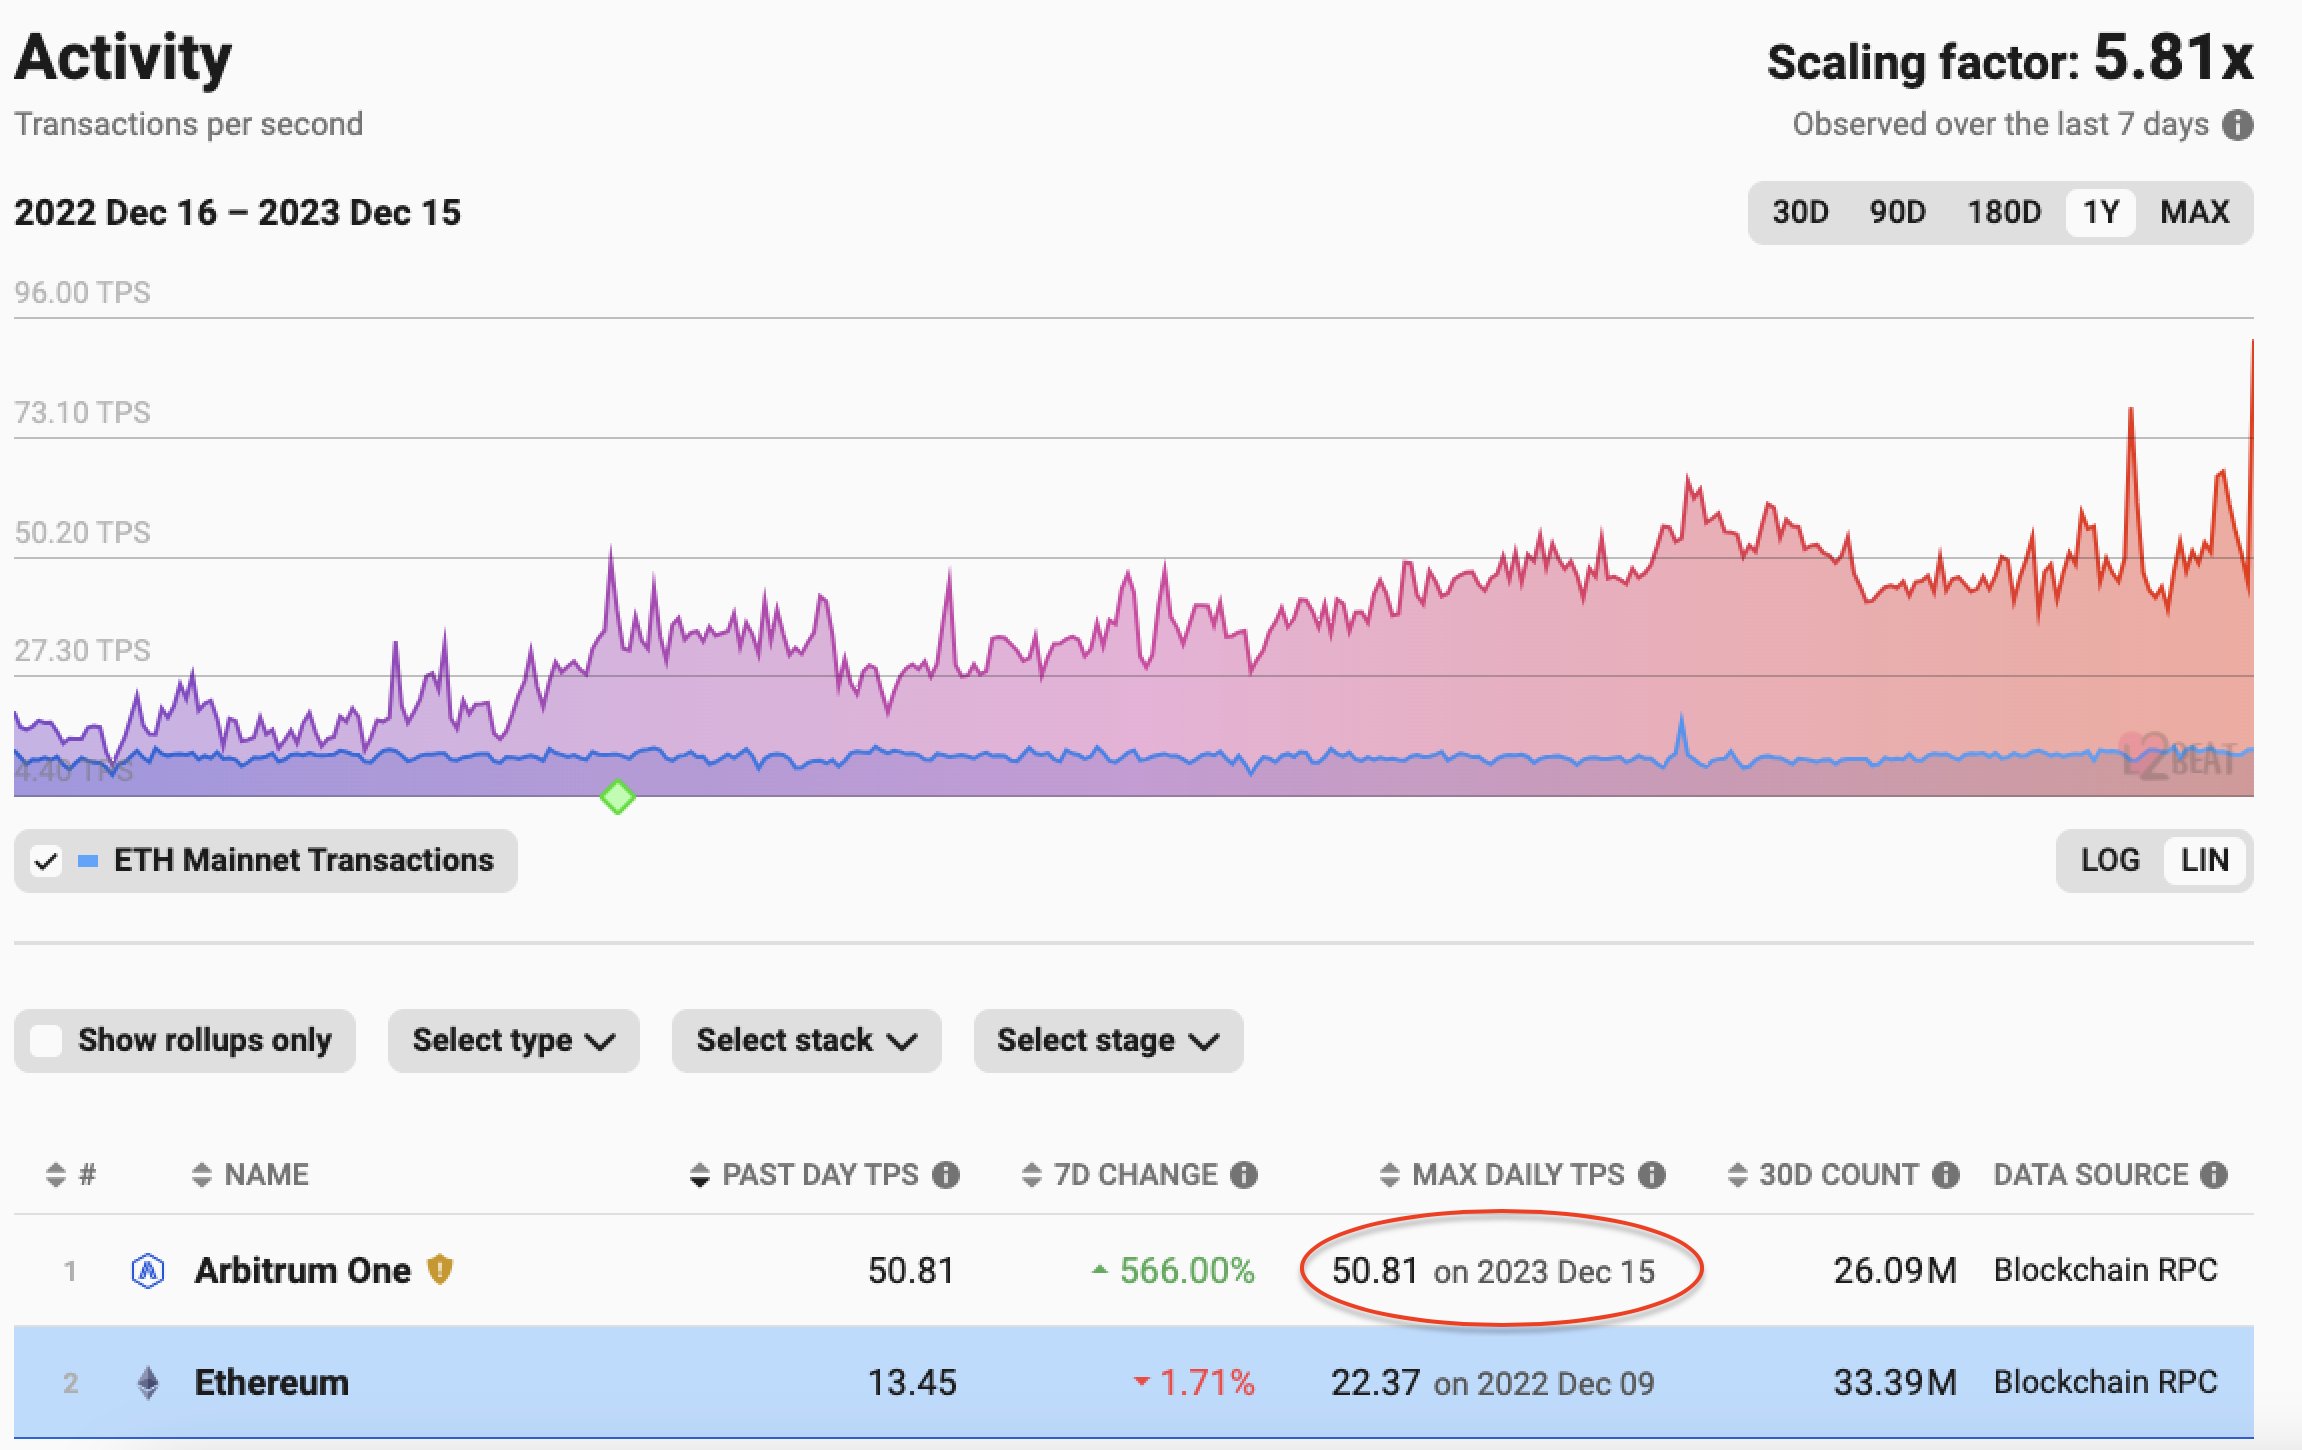The image size is (2302, 1450).
Task: Click the 33.39M count for Ethereum
Action: [x=1895, y=1383]
